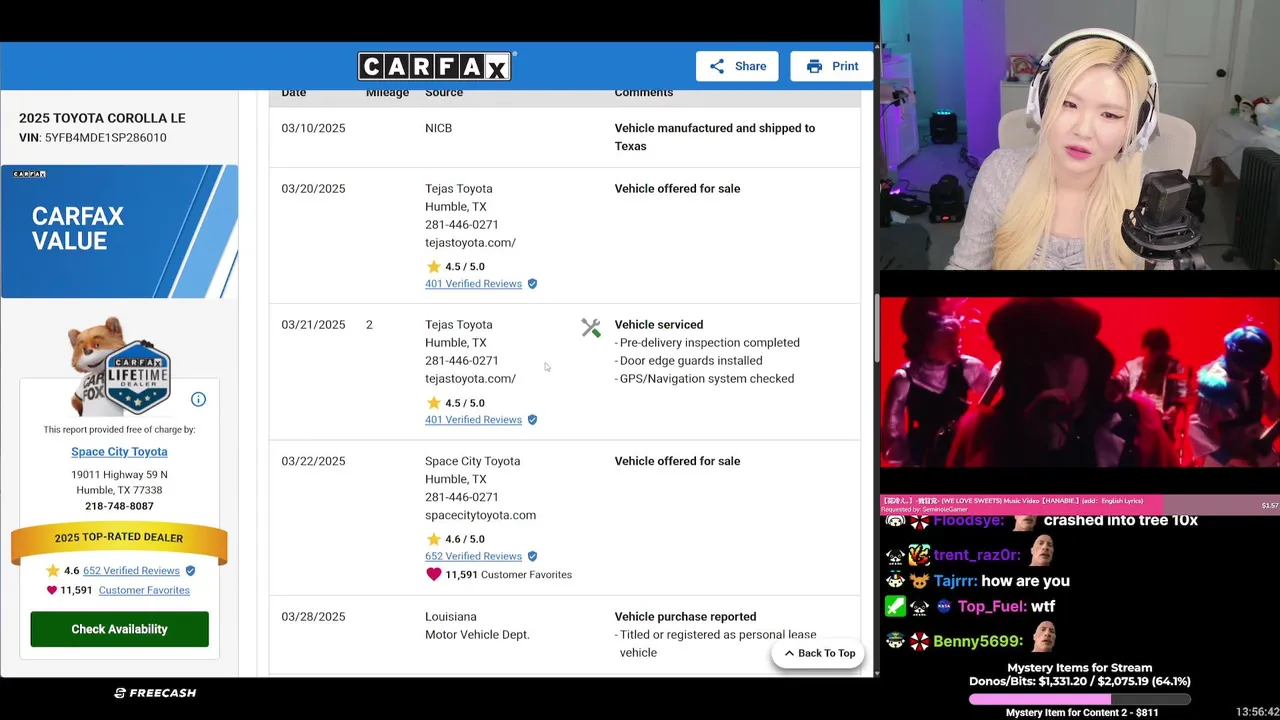Click the printer icon in header
1280x720 pixels.
[814, 66]
